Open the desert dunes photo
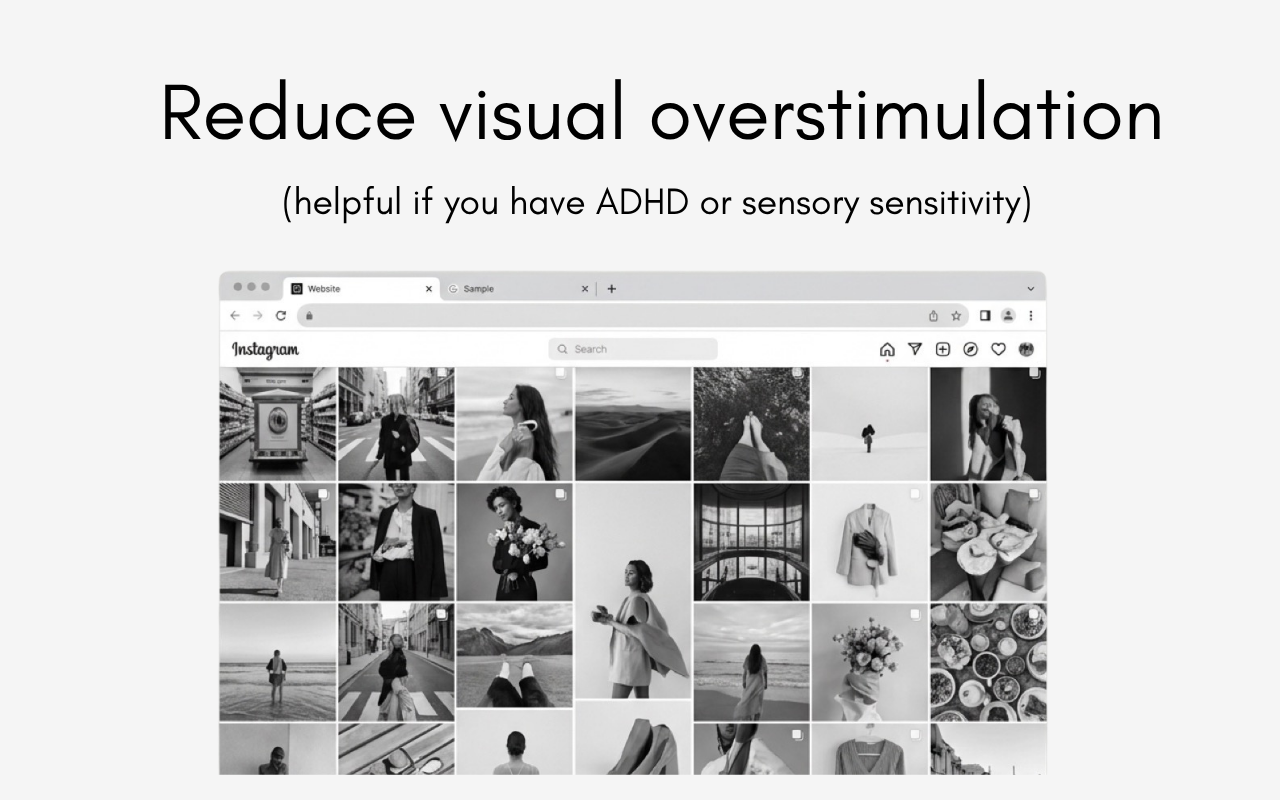The height and width of the screenshot is (800, 1280). (633, 424)
